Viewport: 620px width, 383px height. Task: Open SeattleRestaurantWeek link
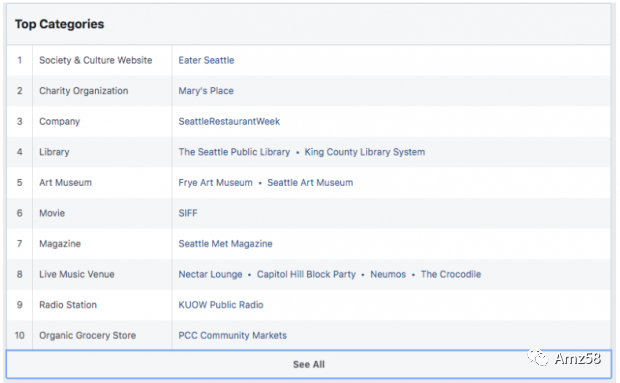(229, 121)
